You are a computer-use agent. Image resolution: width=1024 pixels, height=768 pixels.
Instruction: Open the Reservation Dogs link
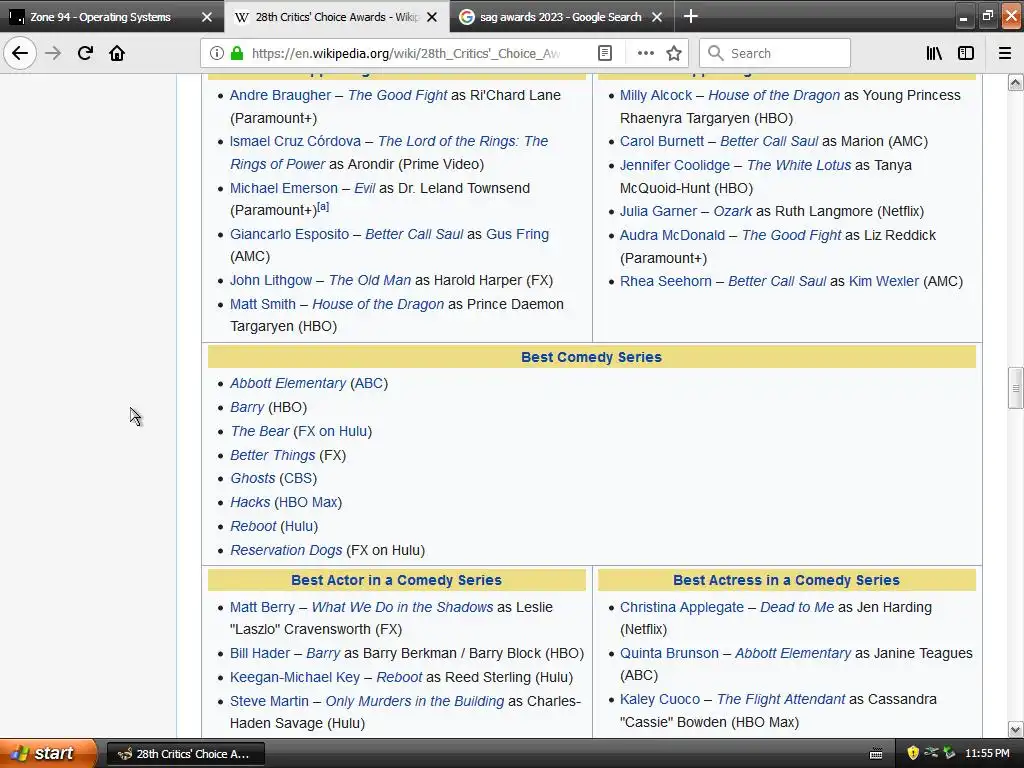(286, 550)
